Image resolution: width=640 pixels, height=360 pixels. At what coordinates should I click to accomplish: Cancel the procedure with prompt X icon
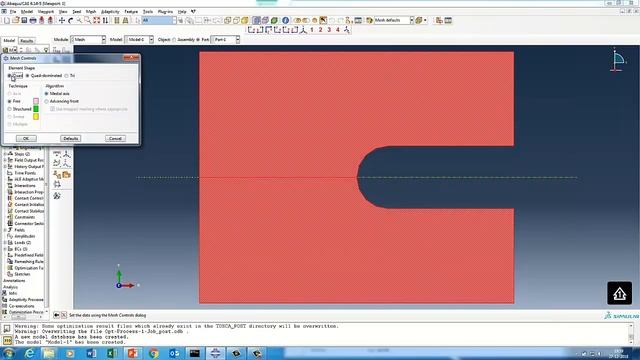pos(64,315)
